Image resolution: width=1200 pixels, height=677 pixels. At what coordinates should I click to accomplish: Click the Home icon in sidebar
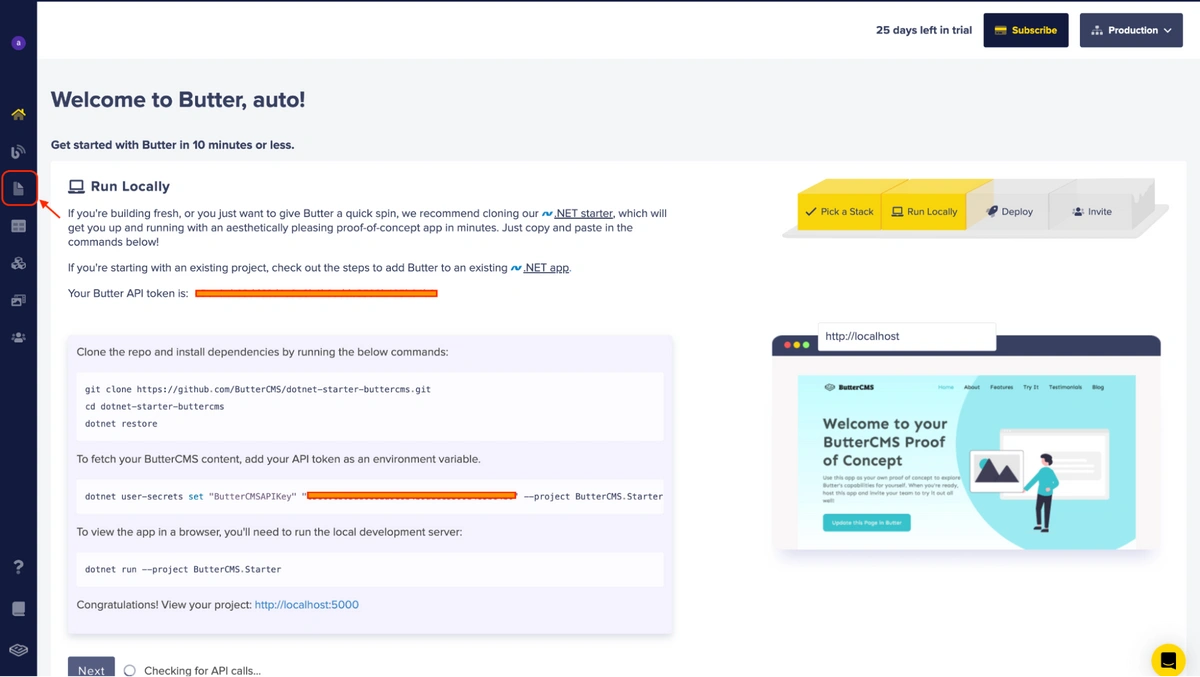coord(18,114)
